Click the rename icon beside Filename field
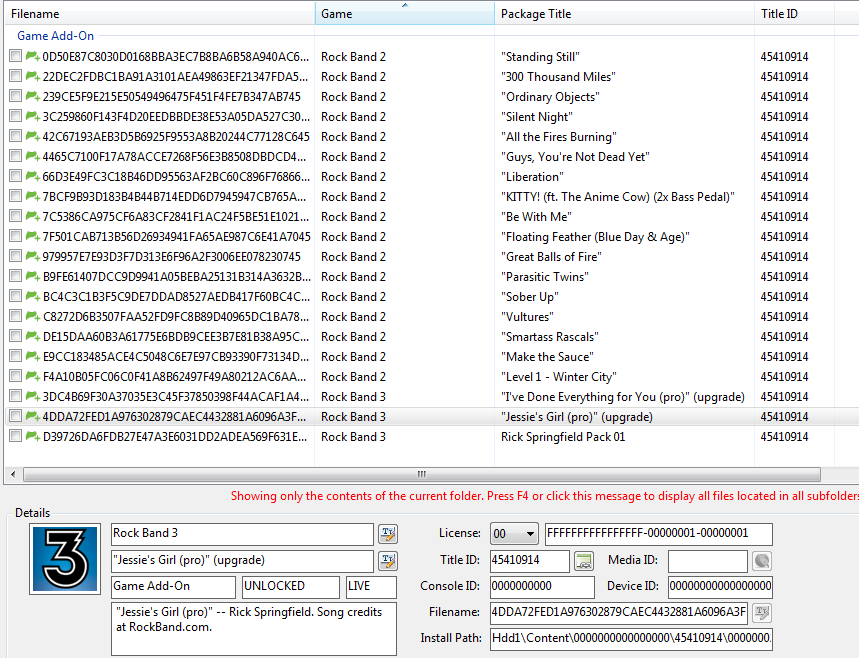Image resolution: width=859 pixels, height=658 pixels. click(x=762, y=612)
